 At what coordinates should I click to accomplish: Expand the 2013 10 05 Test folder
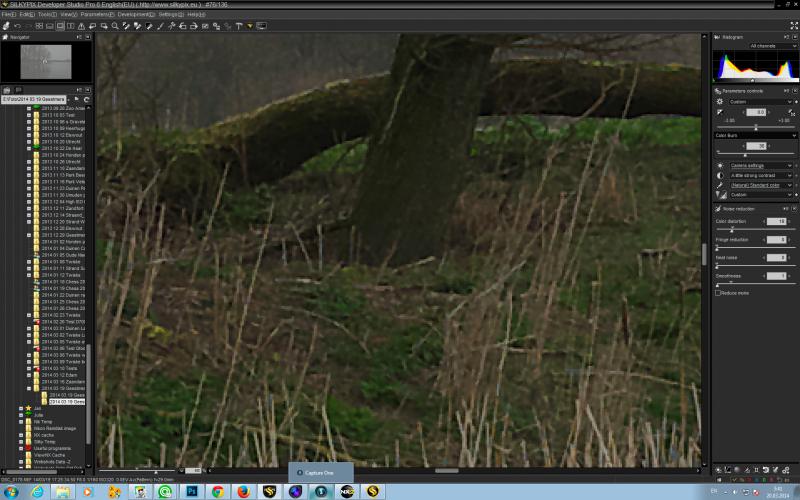[29, 115]
